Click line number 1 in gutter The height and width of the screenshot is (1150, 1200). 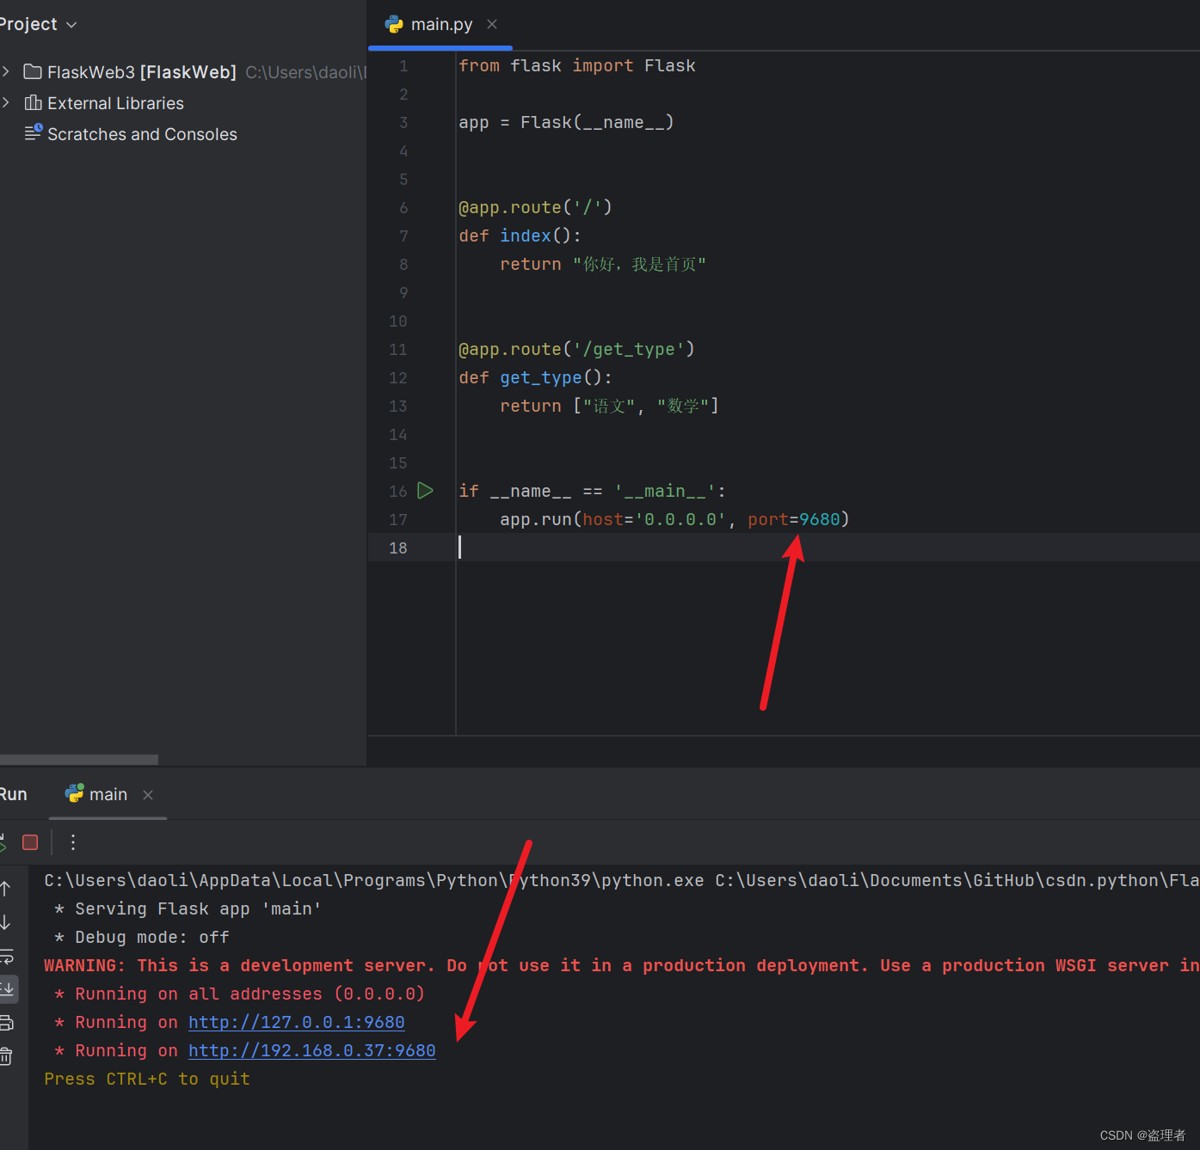click(403, 66)
